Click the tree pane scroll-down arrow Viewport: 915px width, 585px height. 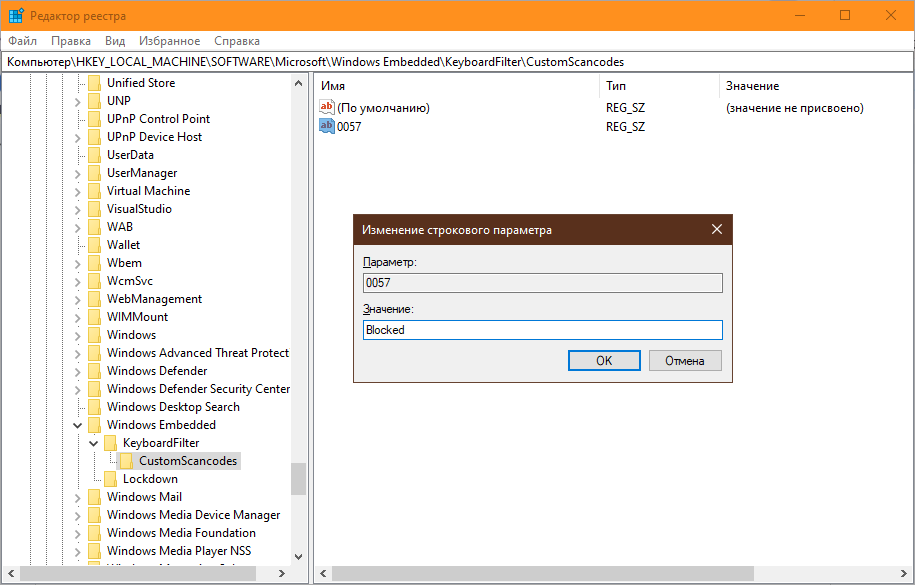click(298, 556)
